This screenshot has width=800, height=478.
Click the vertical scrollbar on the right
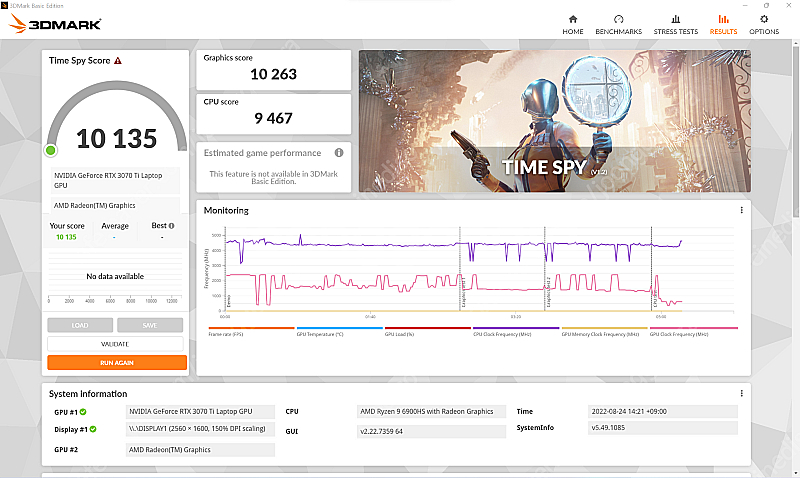(796, 133)
